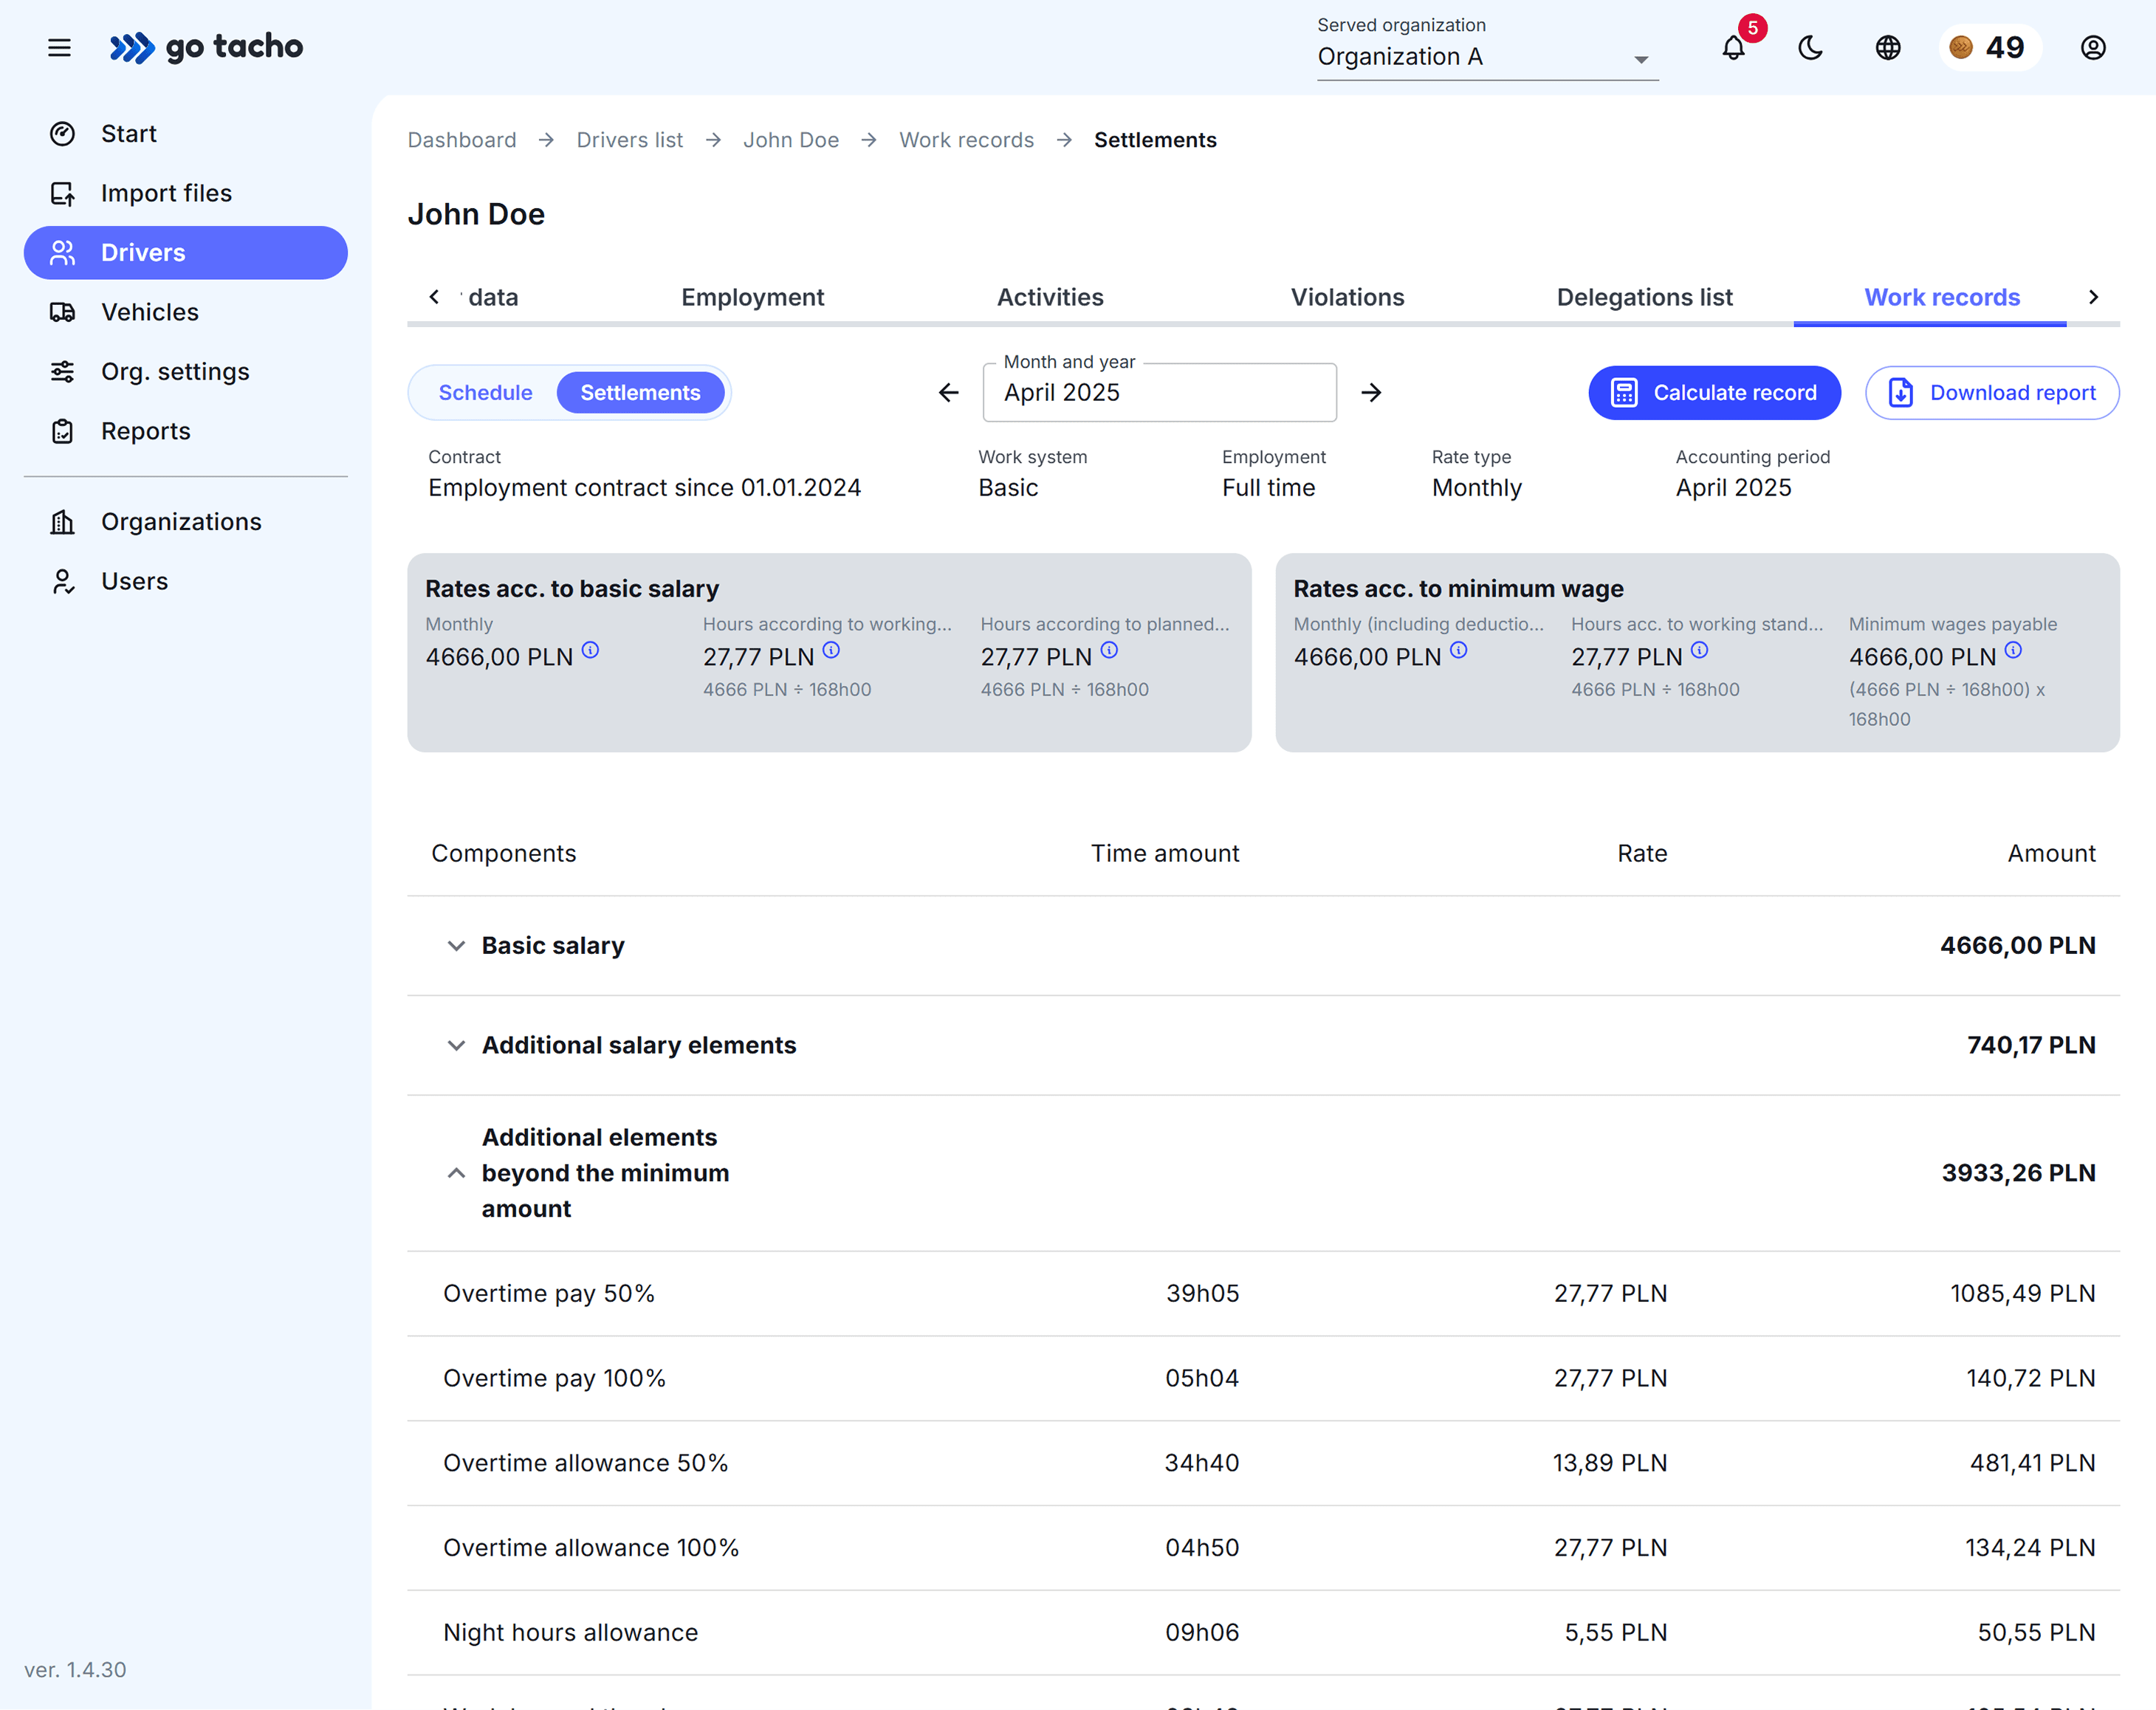Click the 49 credits badge

click(x=1989, y=48)
